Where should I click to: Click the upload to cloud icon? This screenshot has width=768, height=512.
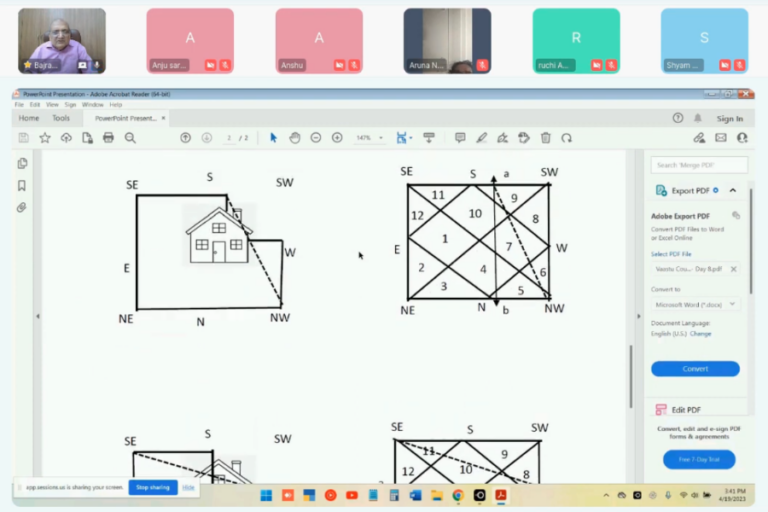click(x=66, y=138)
